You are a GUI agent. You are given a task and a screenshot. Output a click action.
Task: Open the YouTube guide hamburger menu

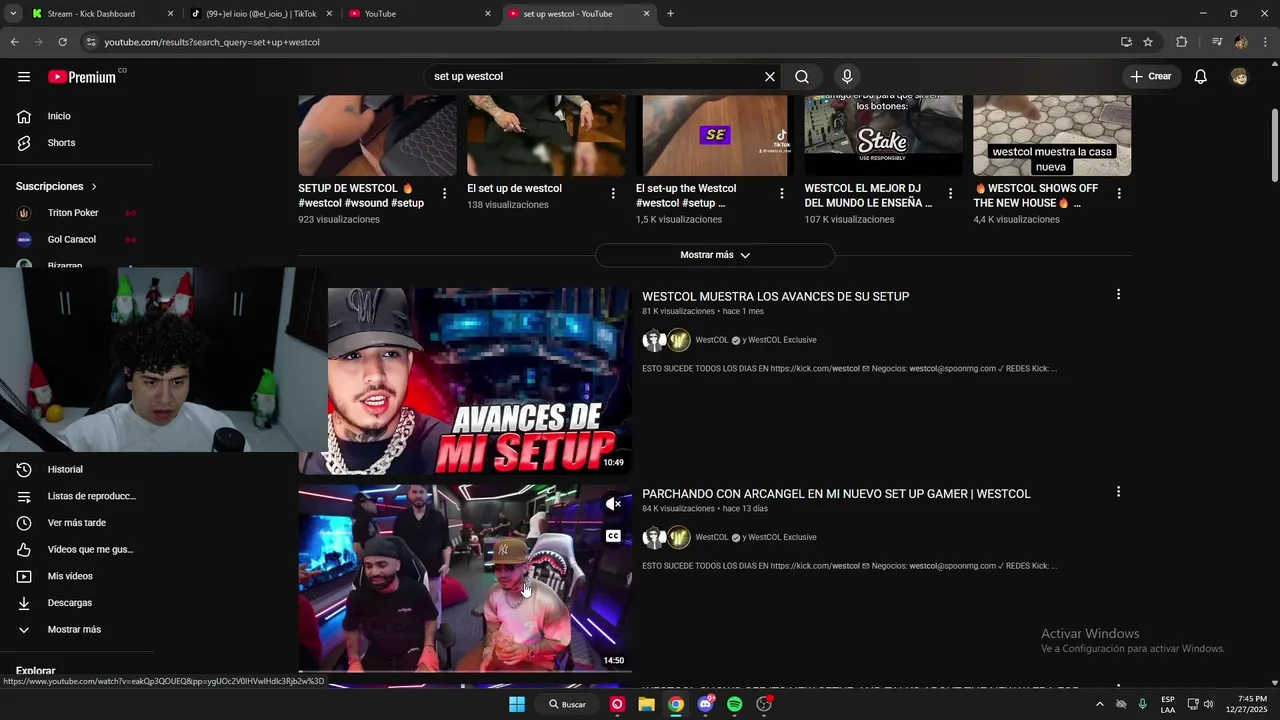24,77
